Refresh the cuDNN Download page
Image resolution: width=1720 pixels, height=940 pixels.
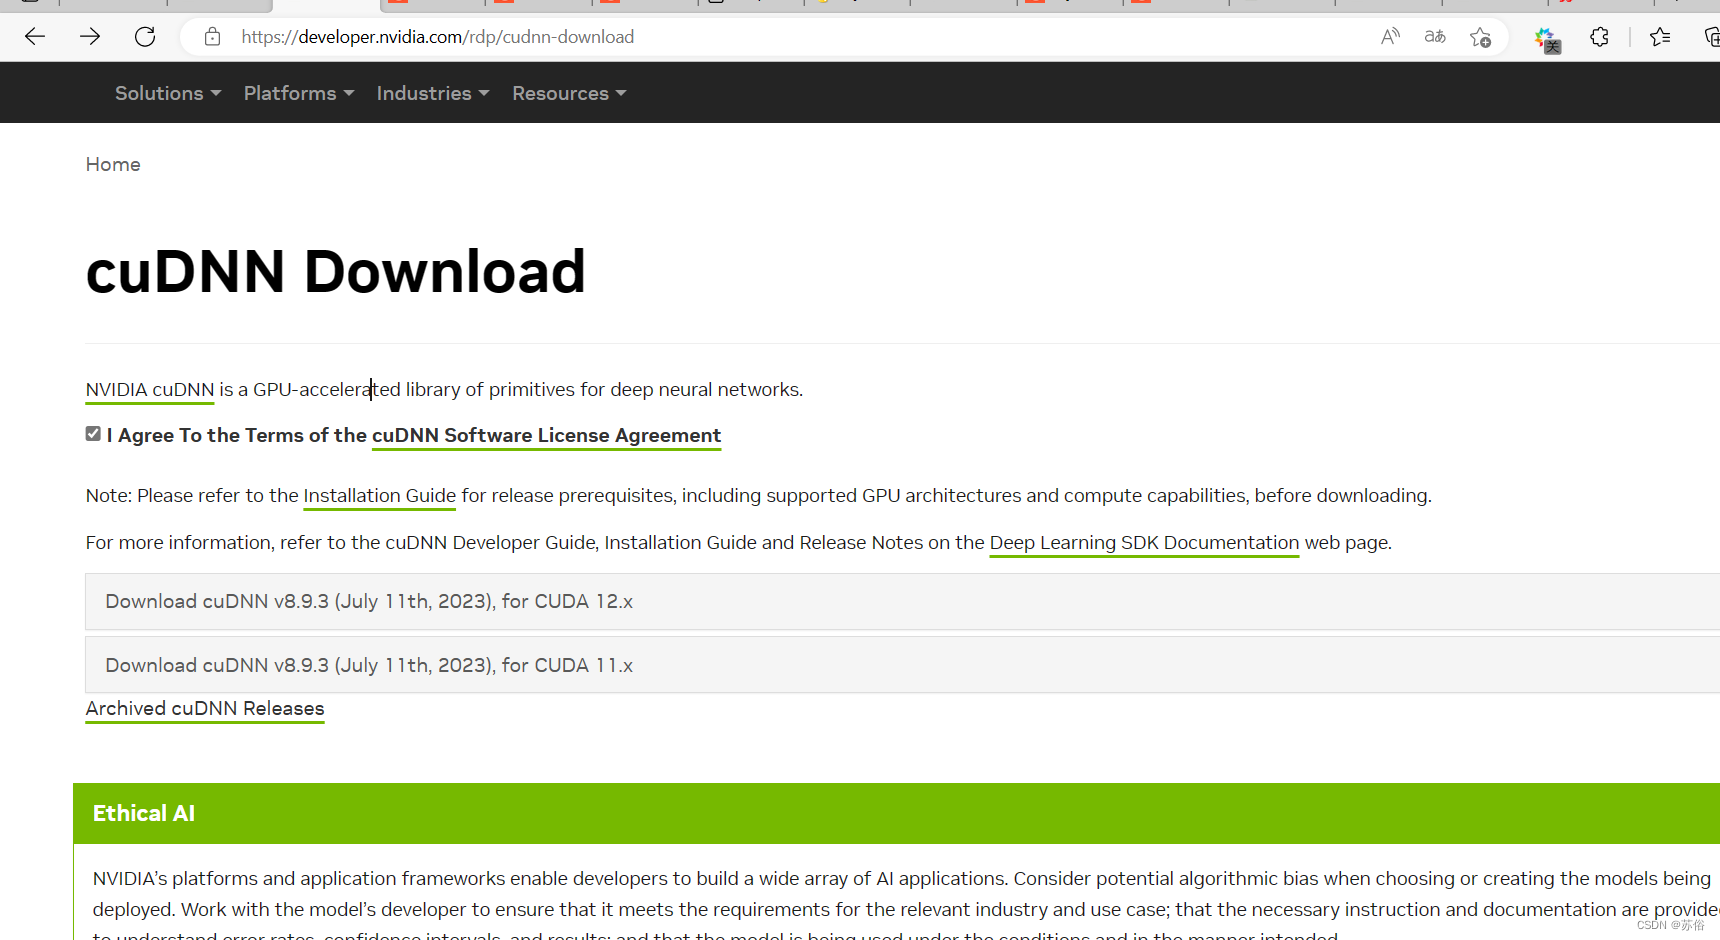[145, 36]
